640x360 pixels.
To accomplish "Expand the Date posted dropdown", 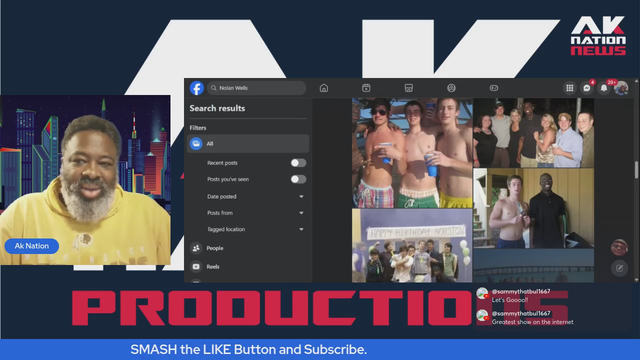I will coord(301,197).
